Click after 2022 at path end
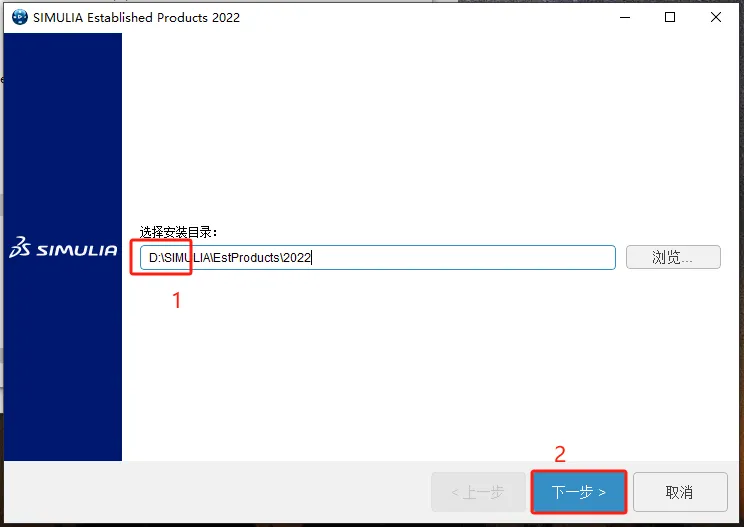This screenshot has height=527, width=744. (x=312, y=258)
